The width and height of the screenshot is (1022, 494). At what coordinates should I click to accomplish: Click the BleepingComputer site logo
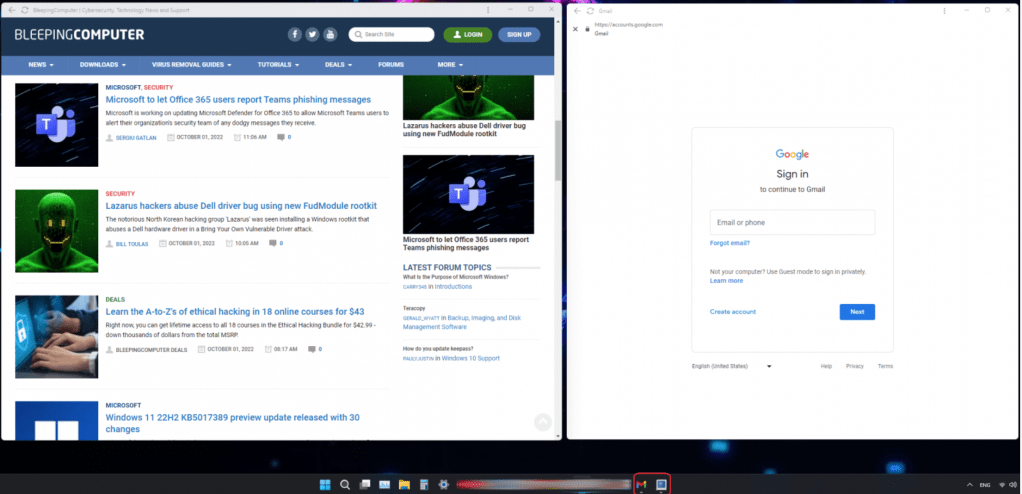(80, 35)
